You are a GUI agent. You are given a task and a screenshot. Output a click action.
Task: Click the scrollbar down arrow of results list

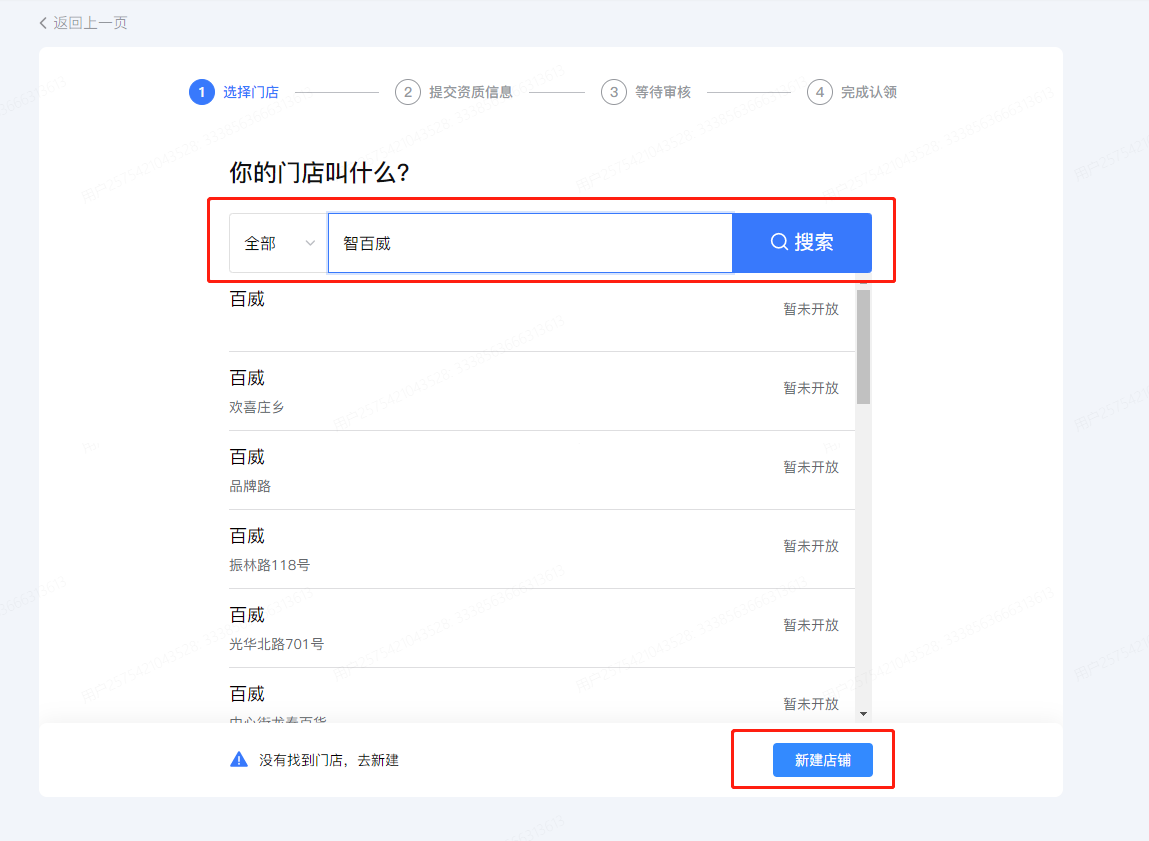(864, 714)
